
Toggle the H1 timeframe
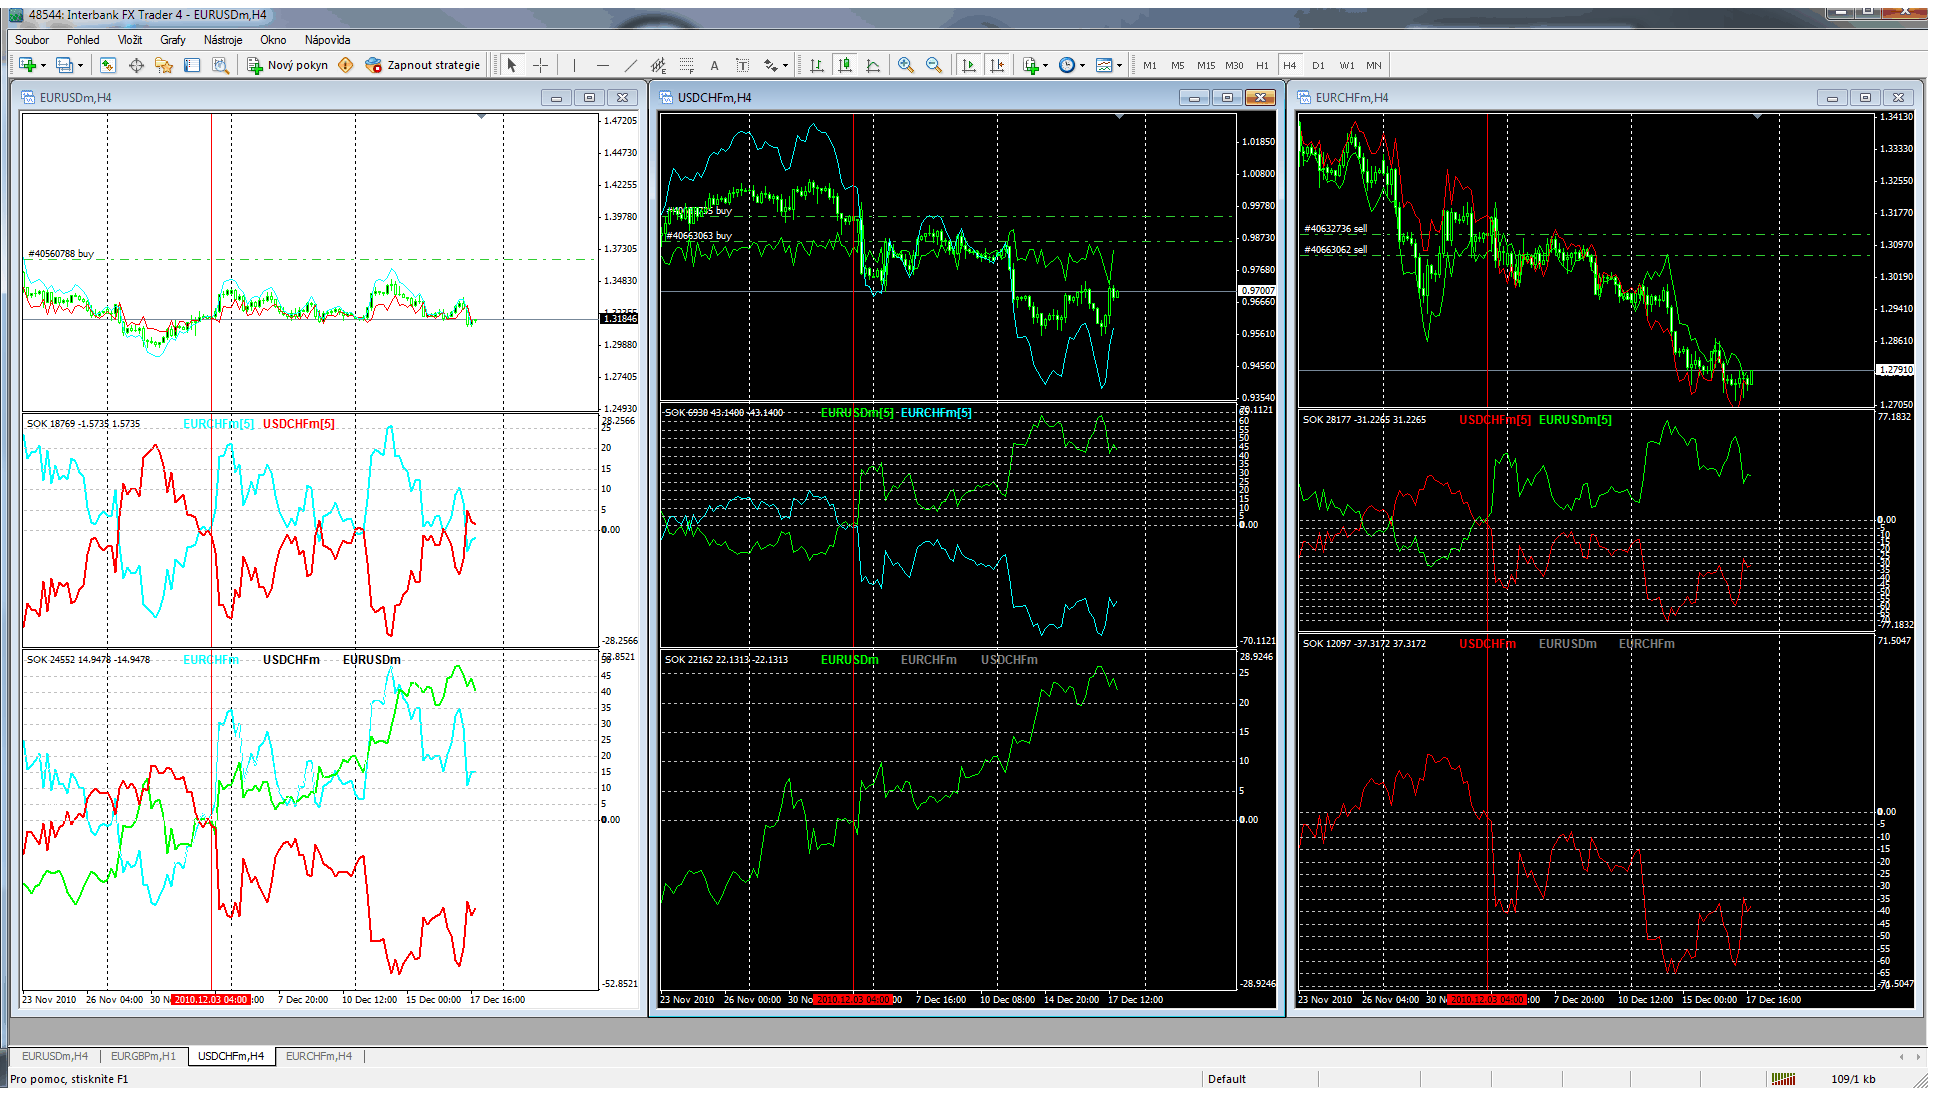(x=1262, y=65)
